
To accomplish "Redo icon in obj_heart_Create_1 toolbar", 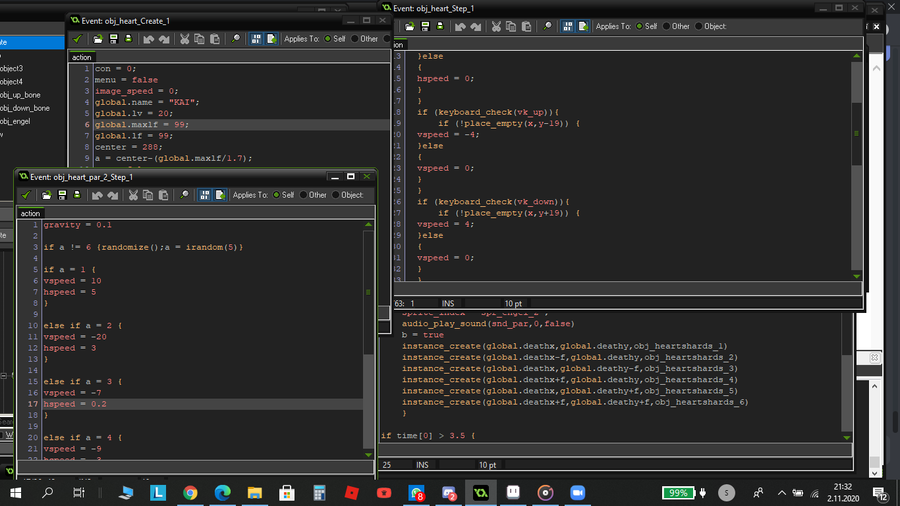I will [164, 39].
